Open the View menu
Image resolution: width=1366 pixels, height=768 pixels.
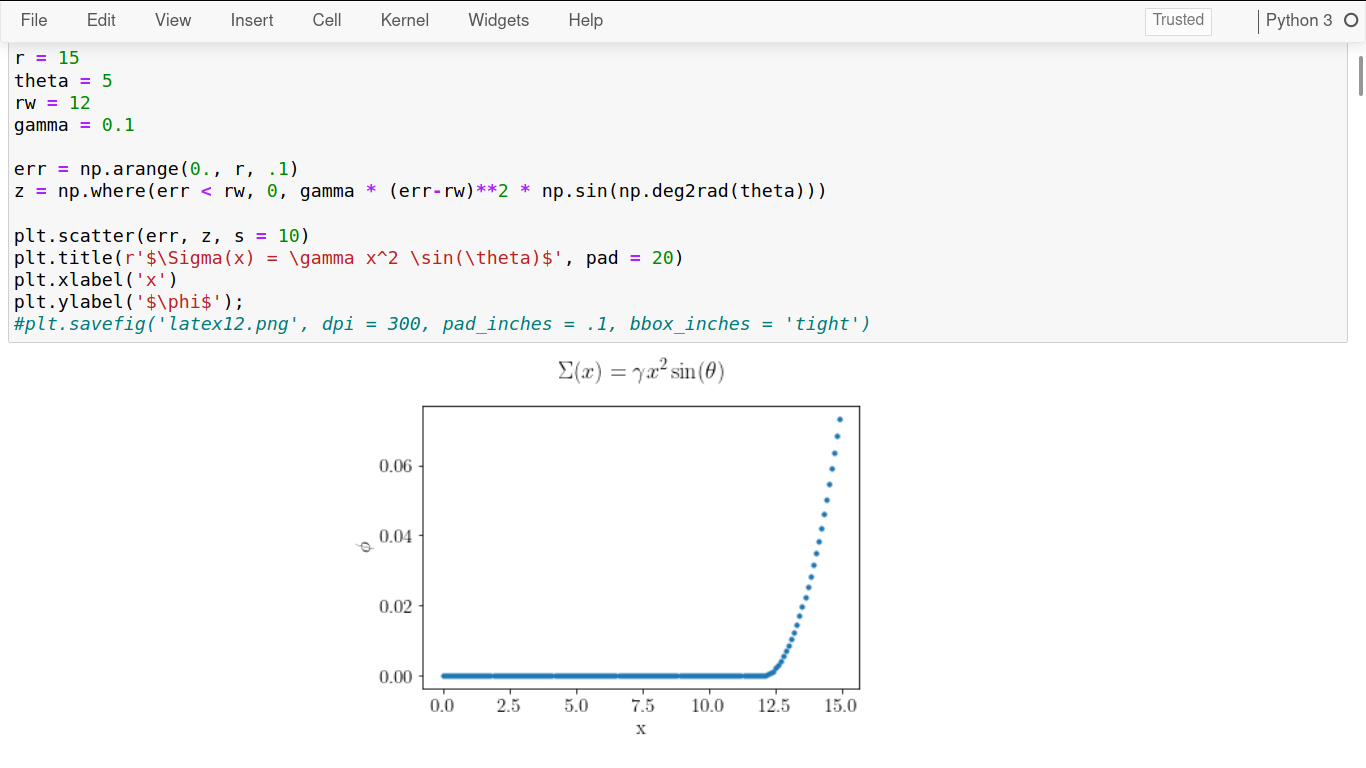coord(173,20)
